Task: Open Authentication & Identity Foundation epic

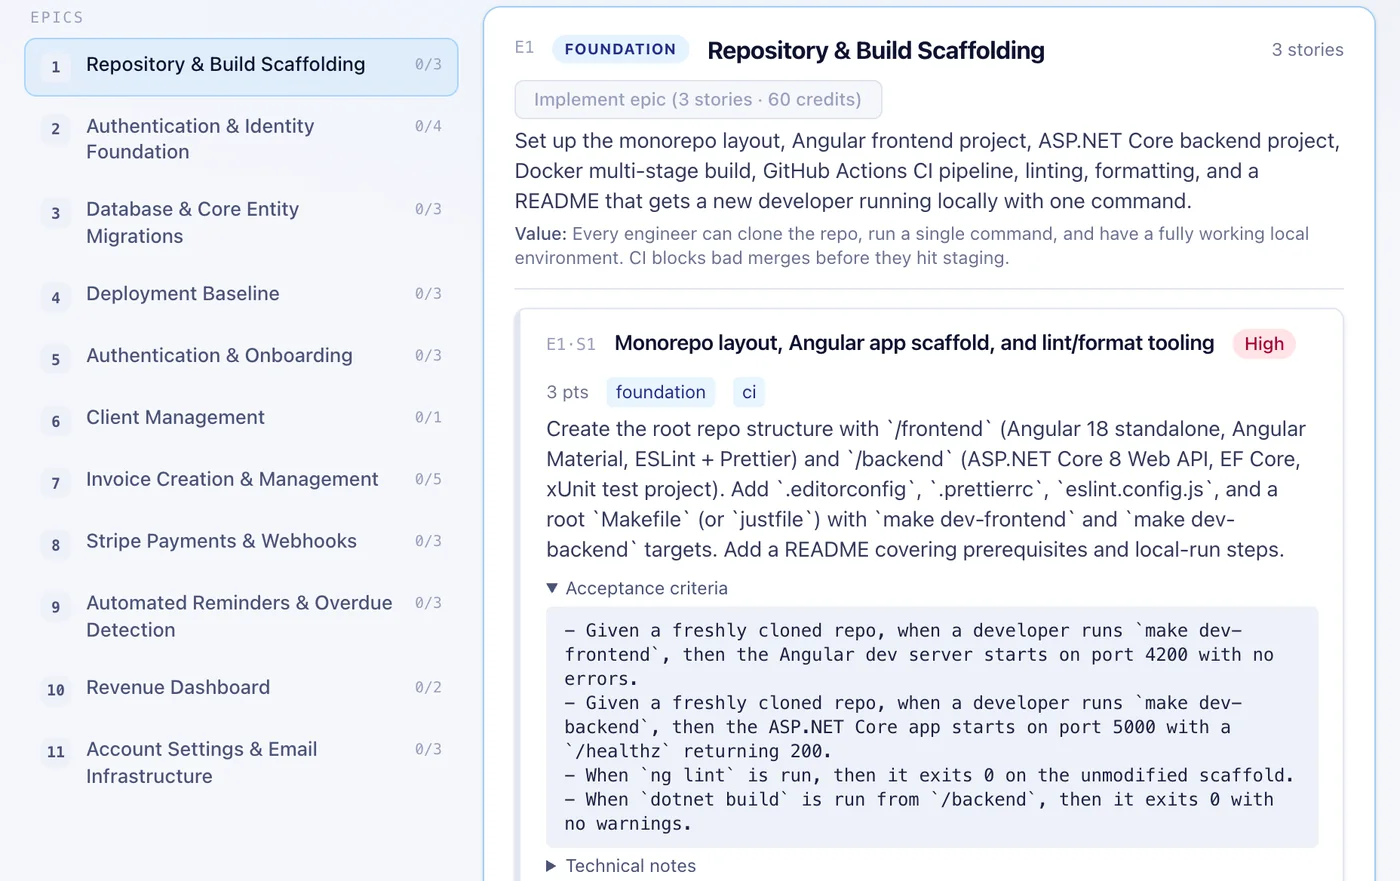Action: click(x=241, y=139)
